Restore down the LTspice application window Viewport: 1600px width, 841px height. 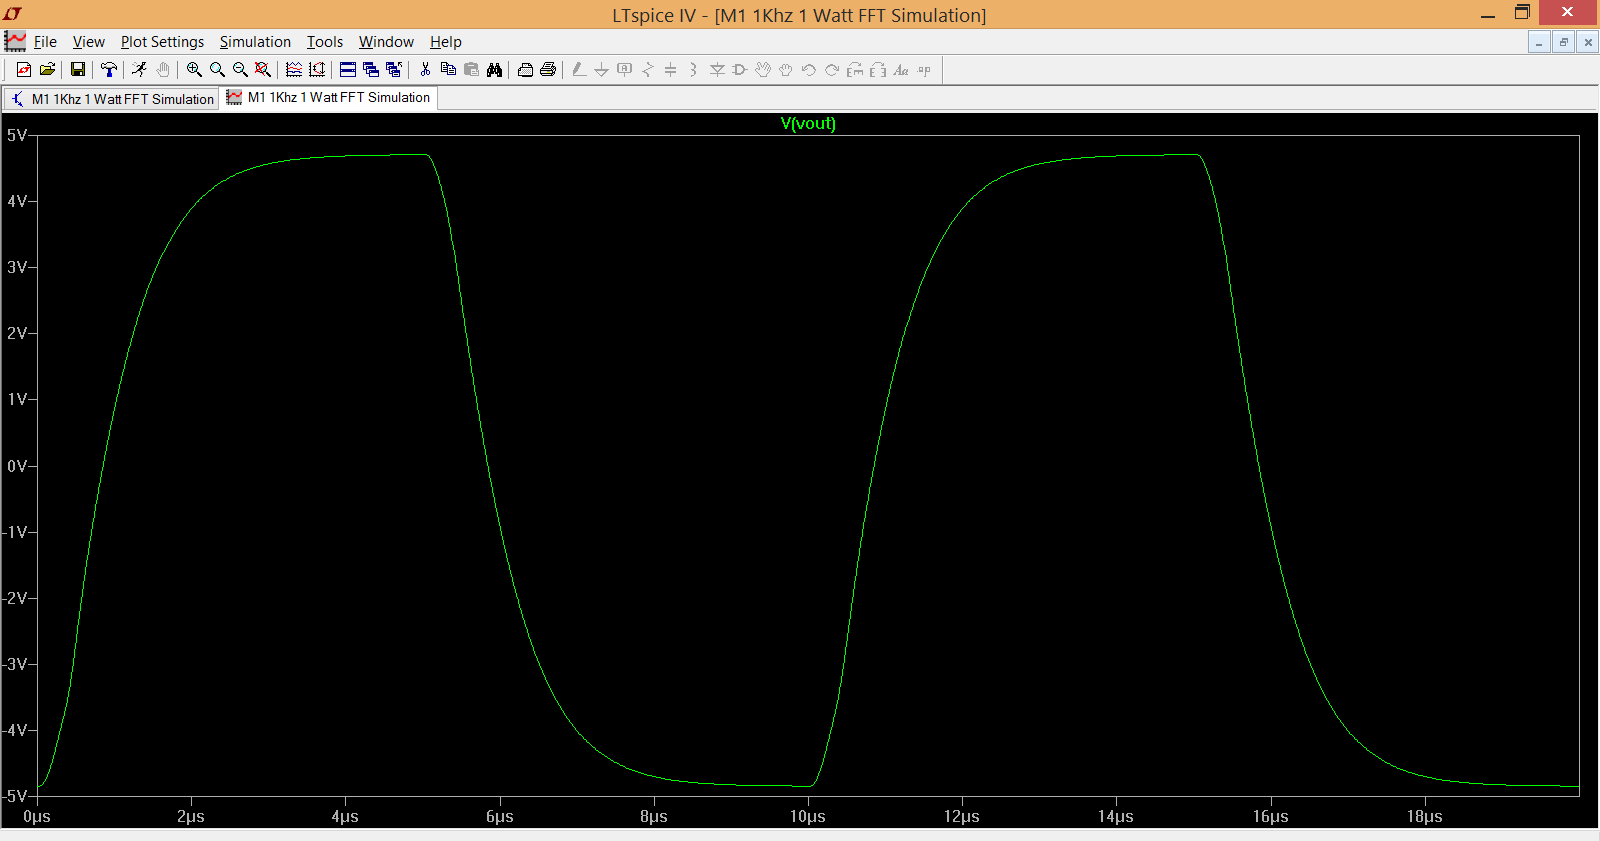click(x=1522, y=13)
